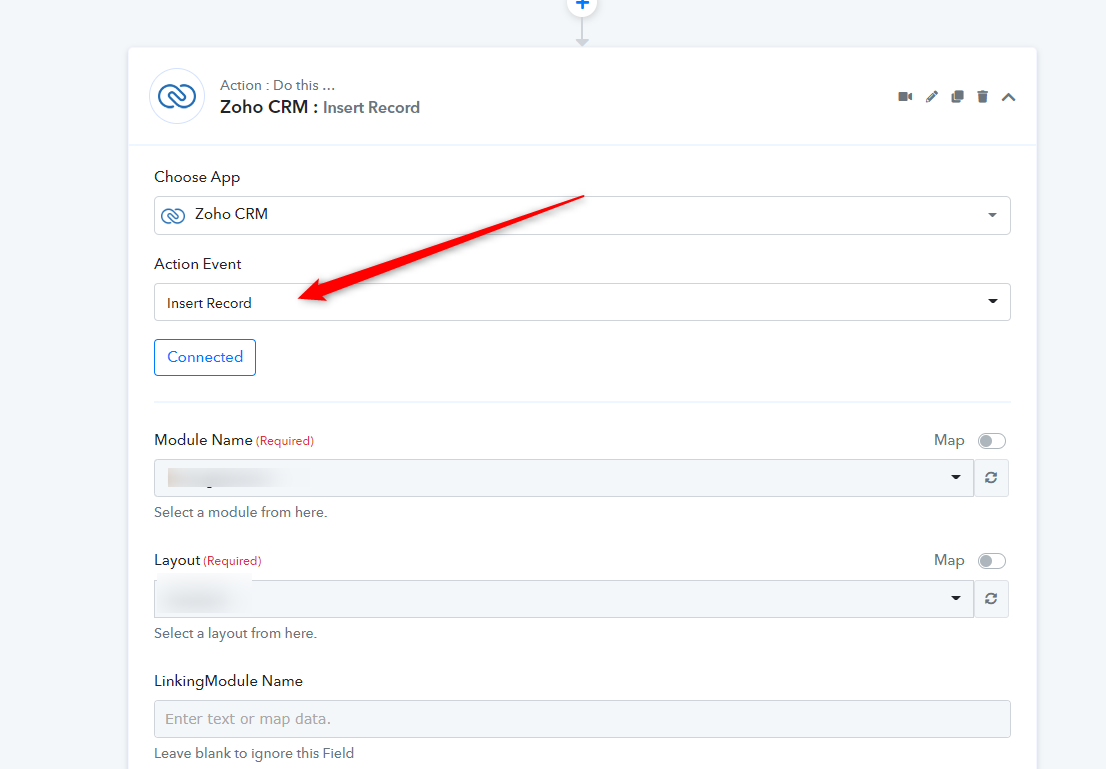Open video tutorial camera icon
This screenshot has height=769, width=1106.
coord(905,97)
